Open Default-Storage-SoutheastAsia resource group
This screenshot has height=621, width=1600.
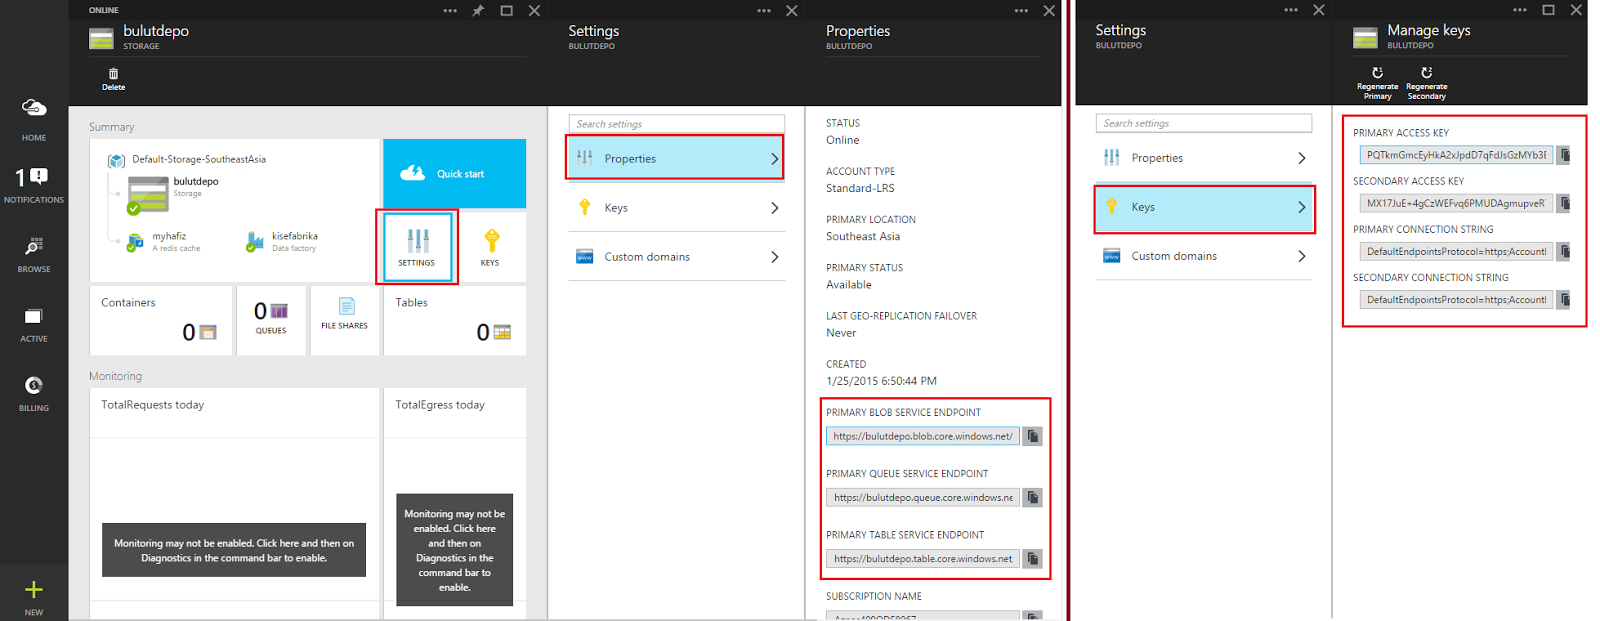point(187,159)
